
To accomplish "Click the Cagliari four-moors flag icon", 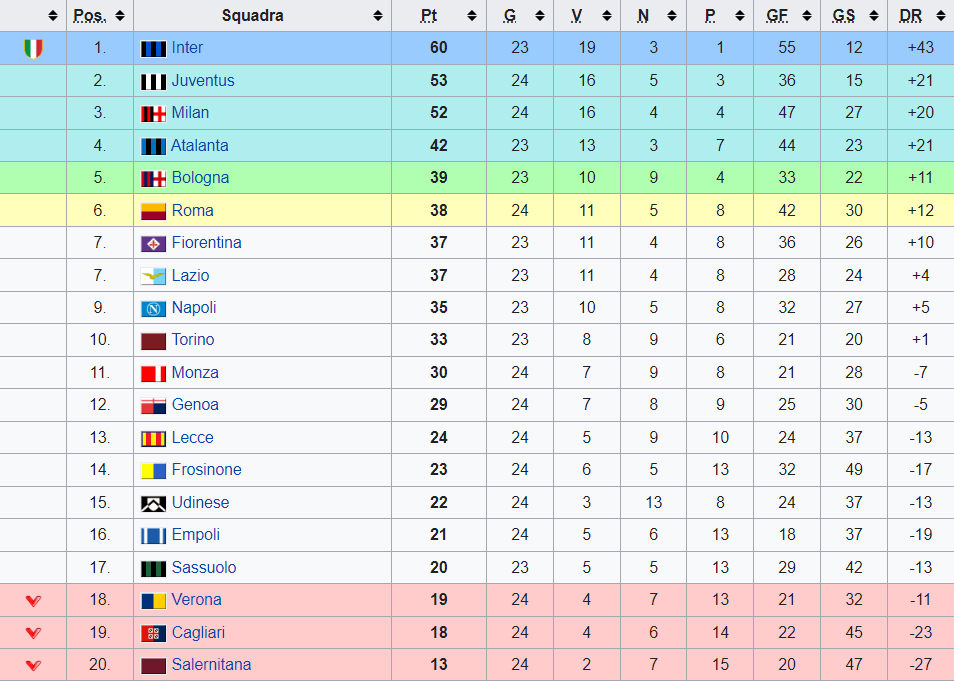I will [x=153, y=634].
